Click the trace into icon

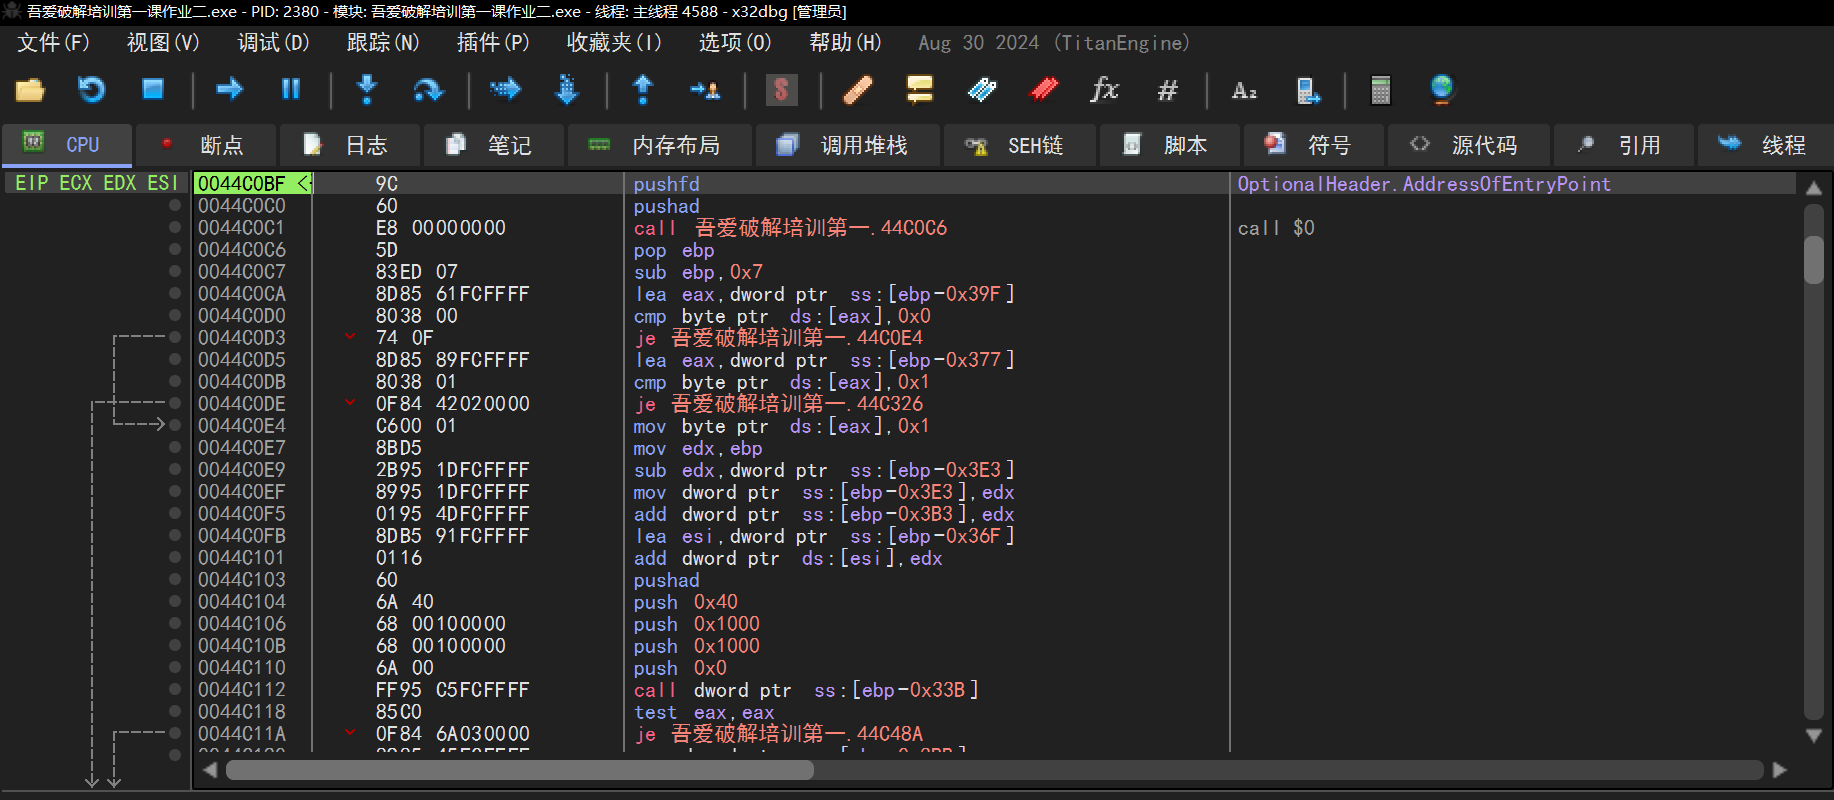pos(505,90)
